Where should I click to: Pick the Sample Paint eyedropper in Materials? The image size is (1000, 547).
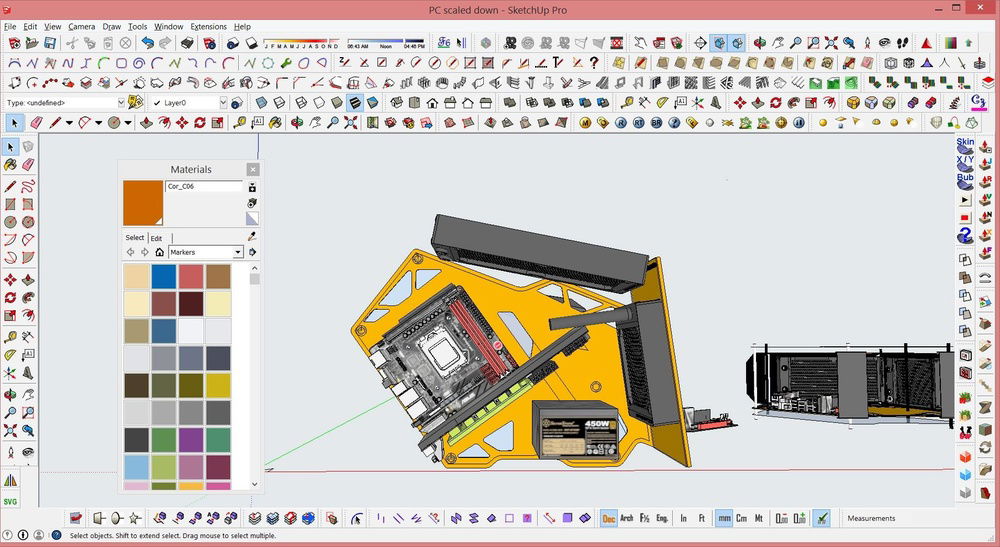pyautogui.click(x=252, y=236)
